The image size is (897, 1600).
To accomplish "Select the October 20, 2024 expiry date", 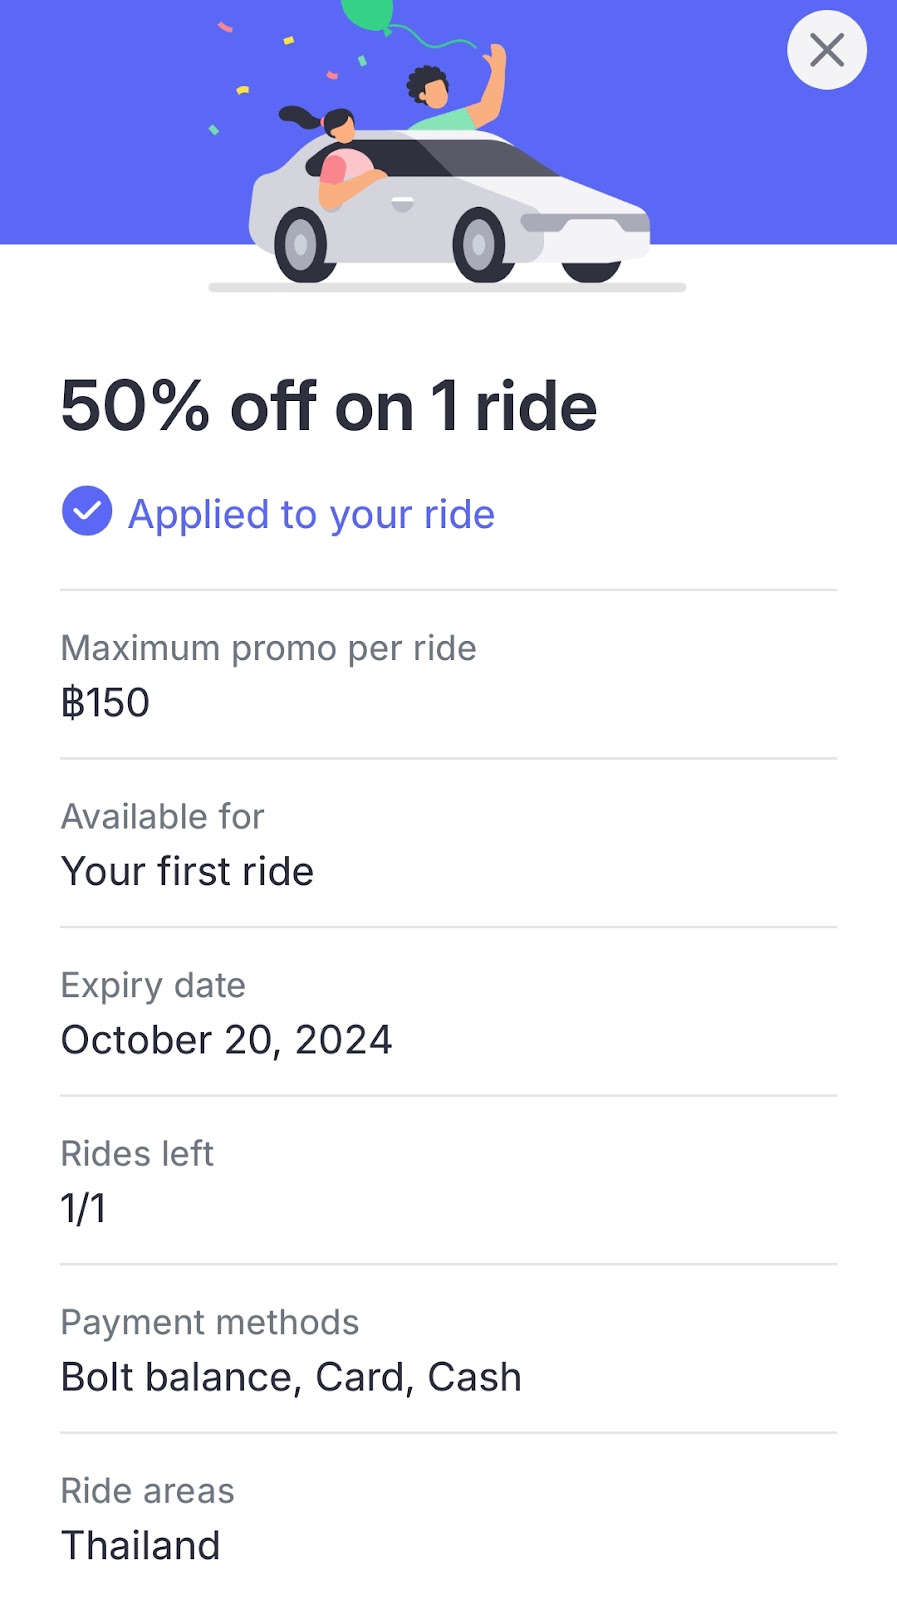I will (x=226, y=1040).
